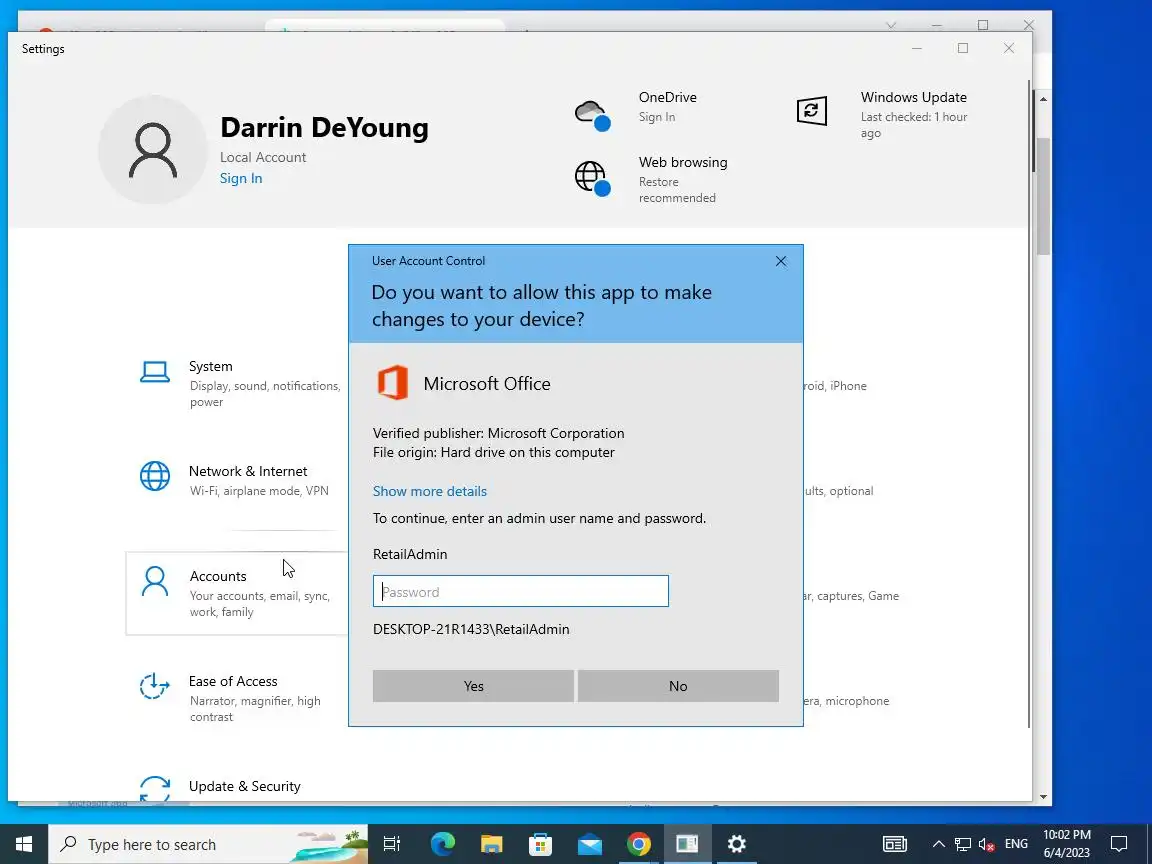Viewport: 1152px width, 864px height.
Task: Launch Google Chrome from taskbar
Action: 638,844
